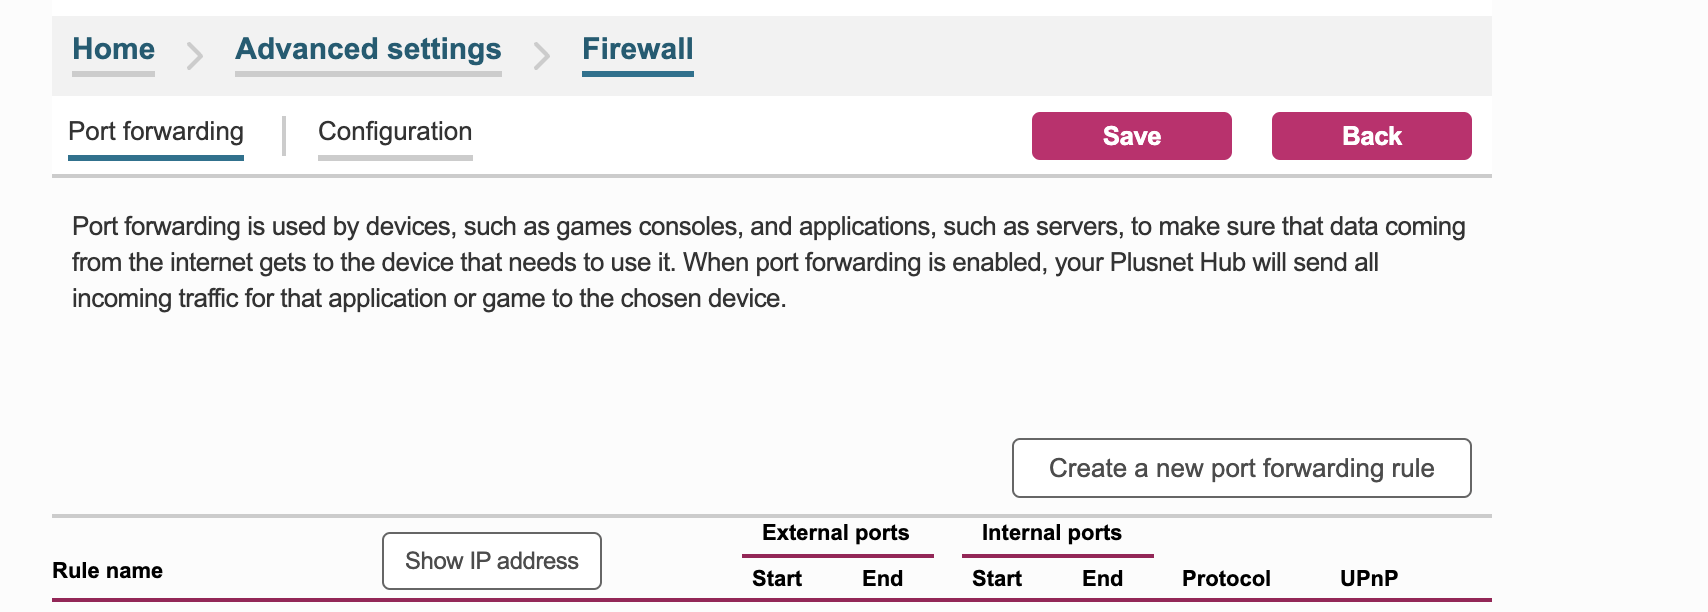
Task: Select the Port forwarding tab
Action: pos(155,131)
